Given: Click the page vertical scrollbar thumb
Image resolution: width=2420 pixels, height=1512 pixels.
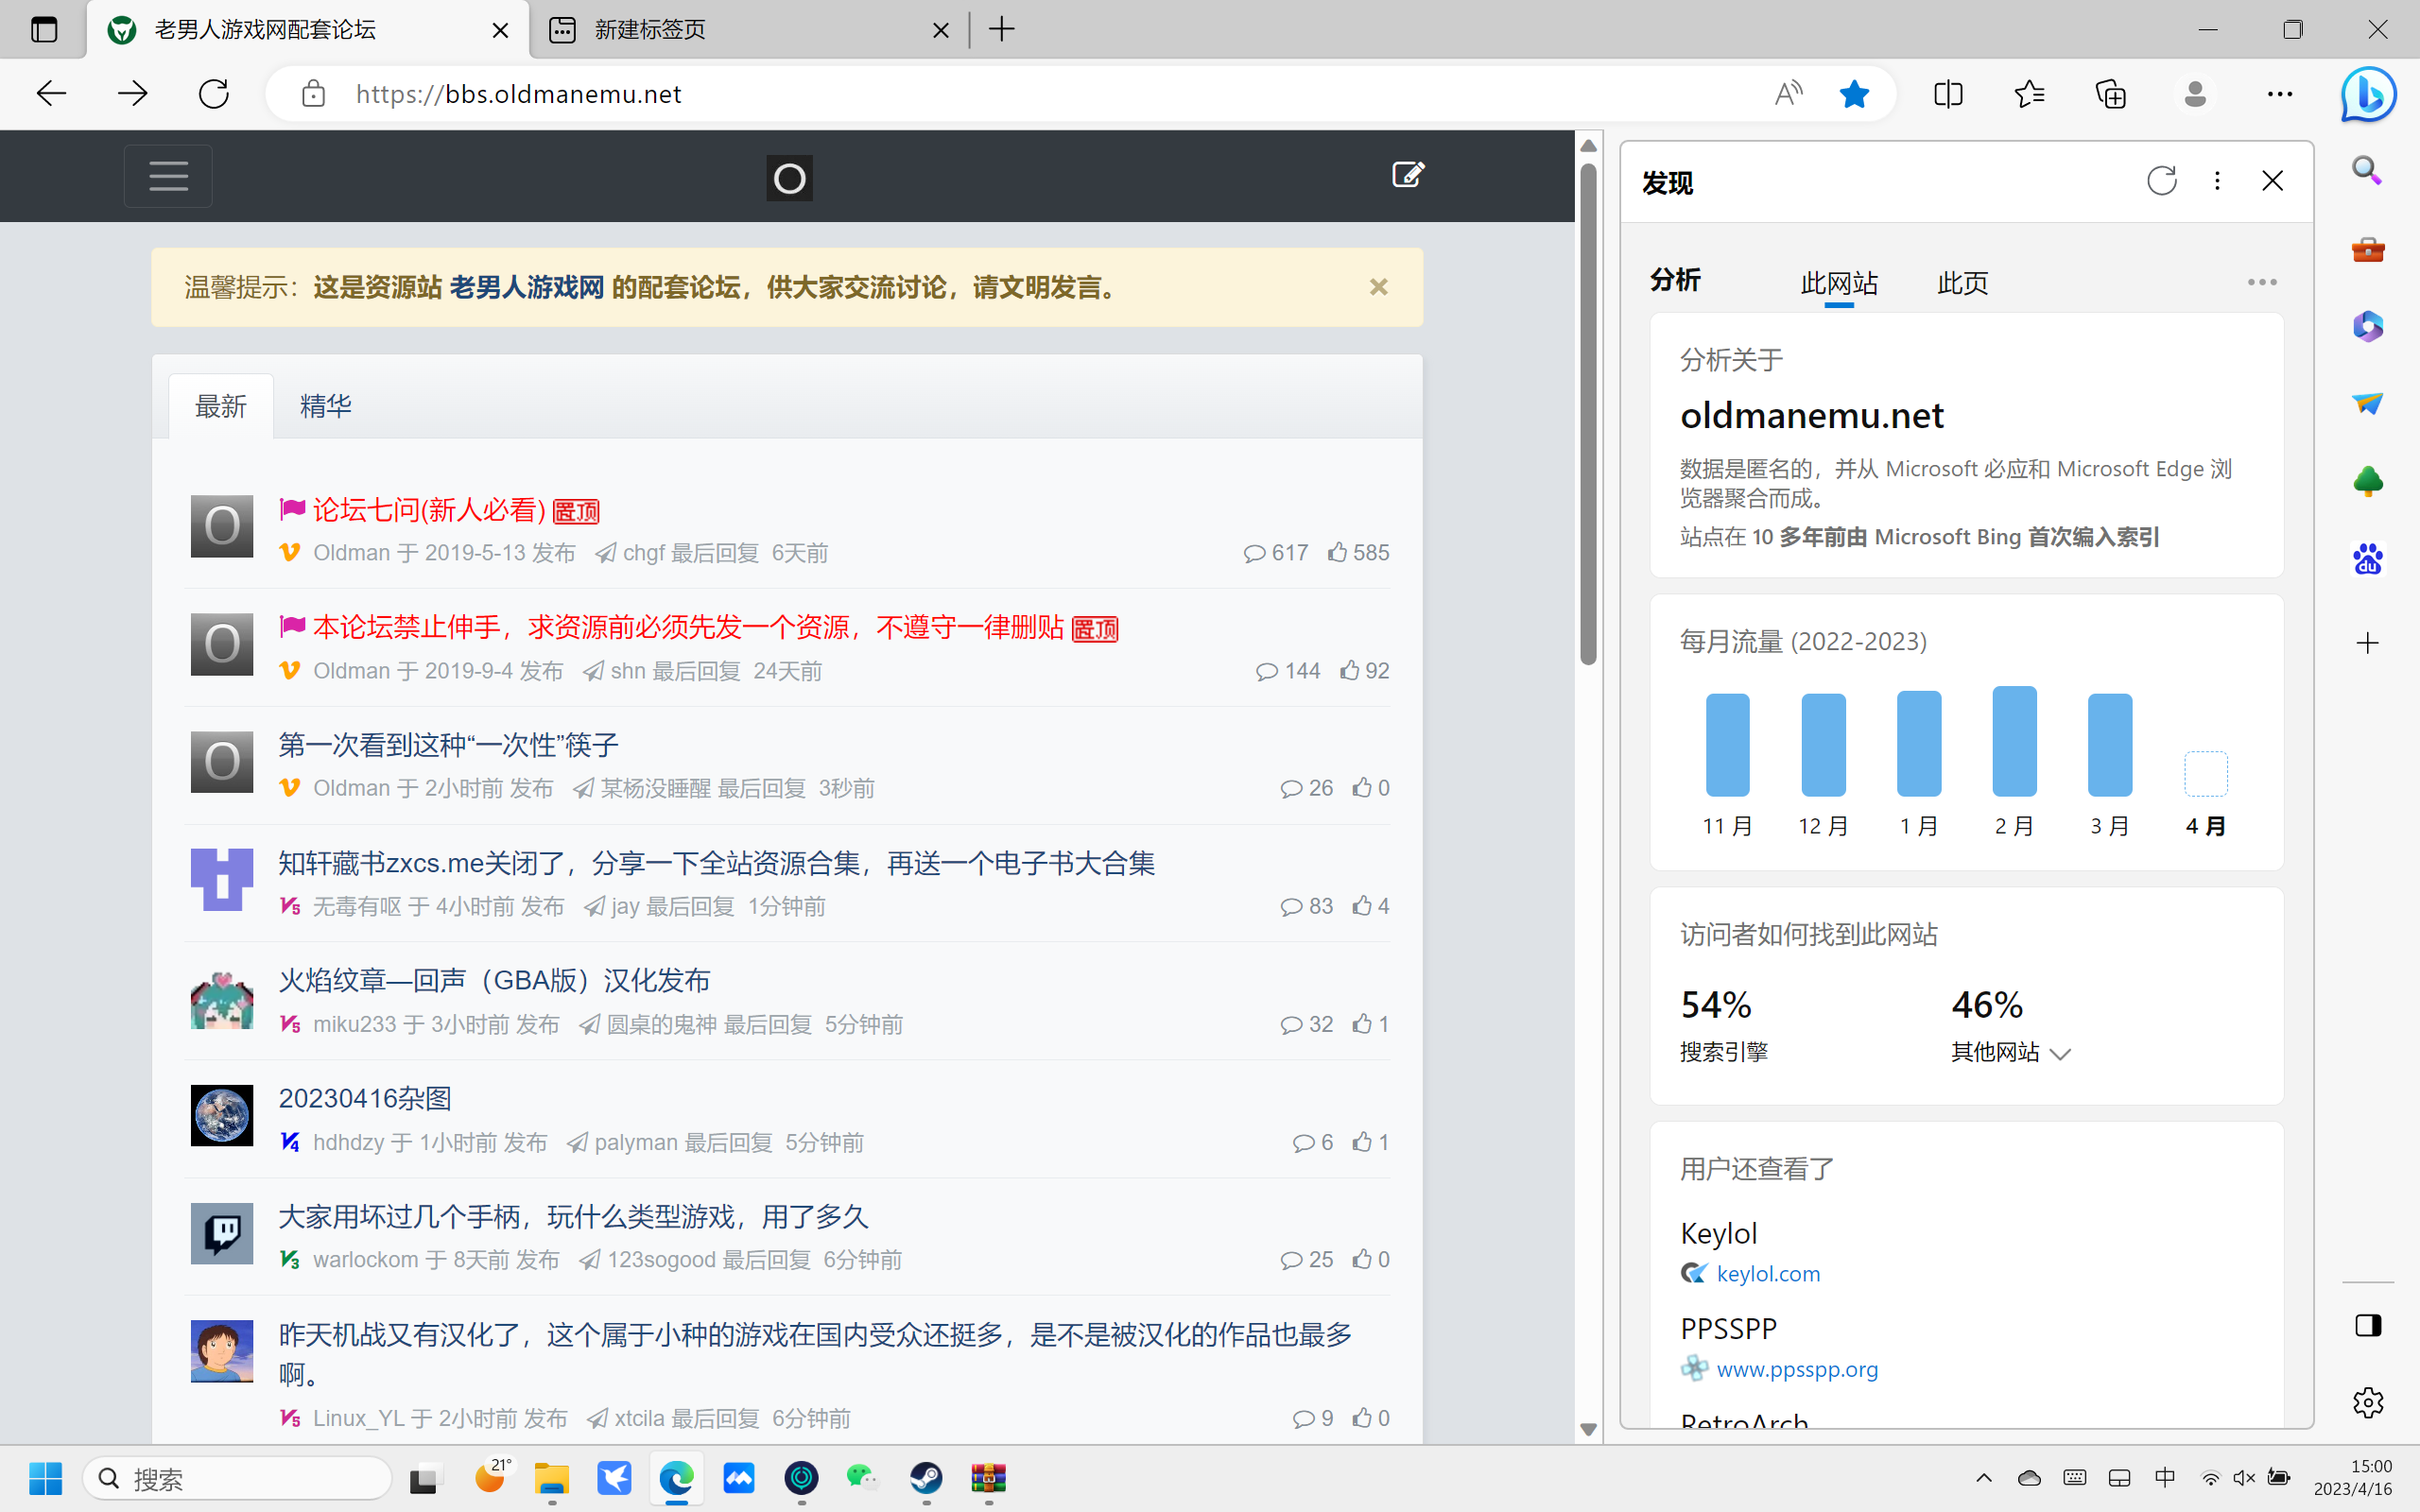Looking at the screenshot, I should (1588, 413).
